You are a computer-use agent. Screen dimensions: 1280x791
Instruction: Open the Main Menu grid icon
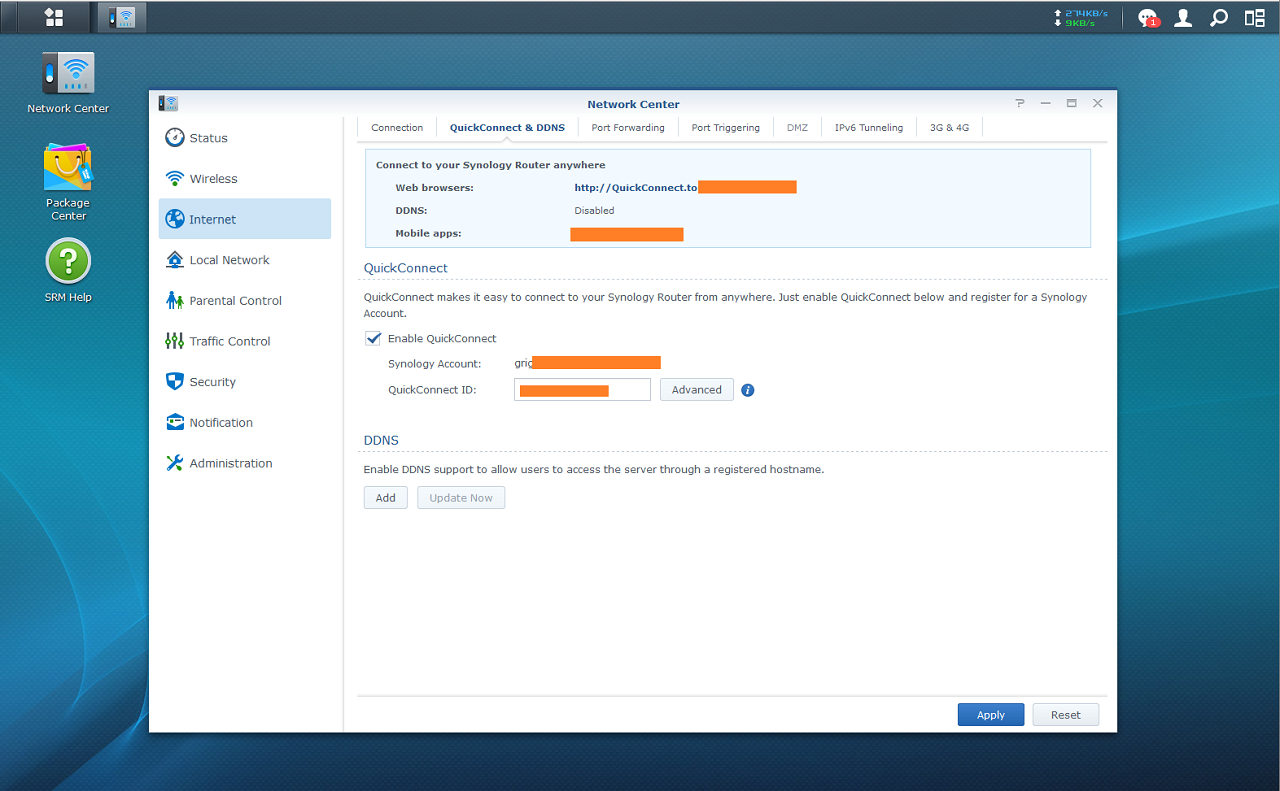[54, 17]
